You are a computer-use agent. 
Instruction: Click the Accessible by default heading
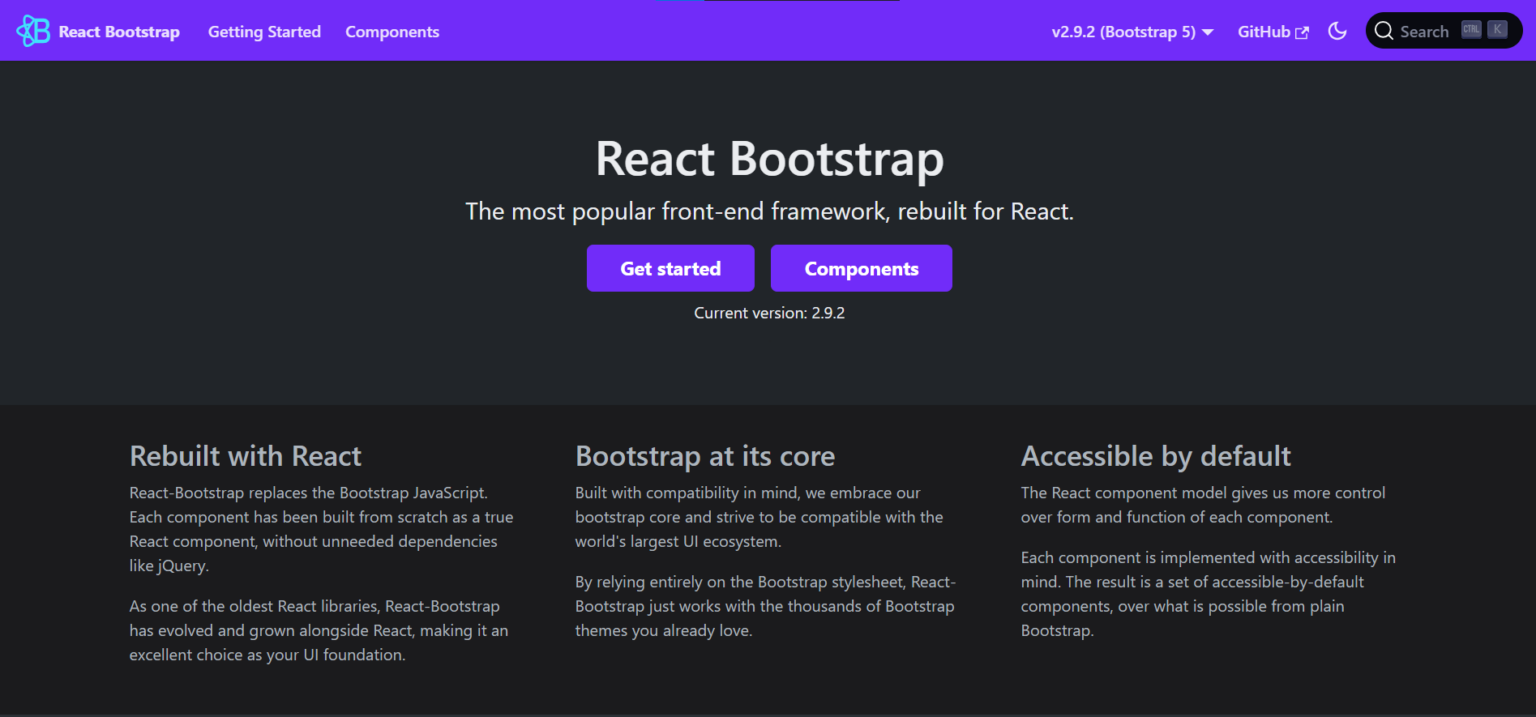pyautogui.click(x=1156, y=456)
